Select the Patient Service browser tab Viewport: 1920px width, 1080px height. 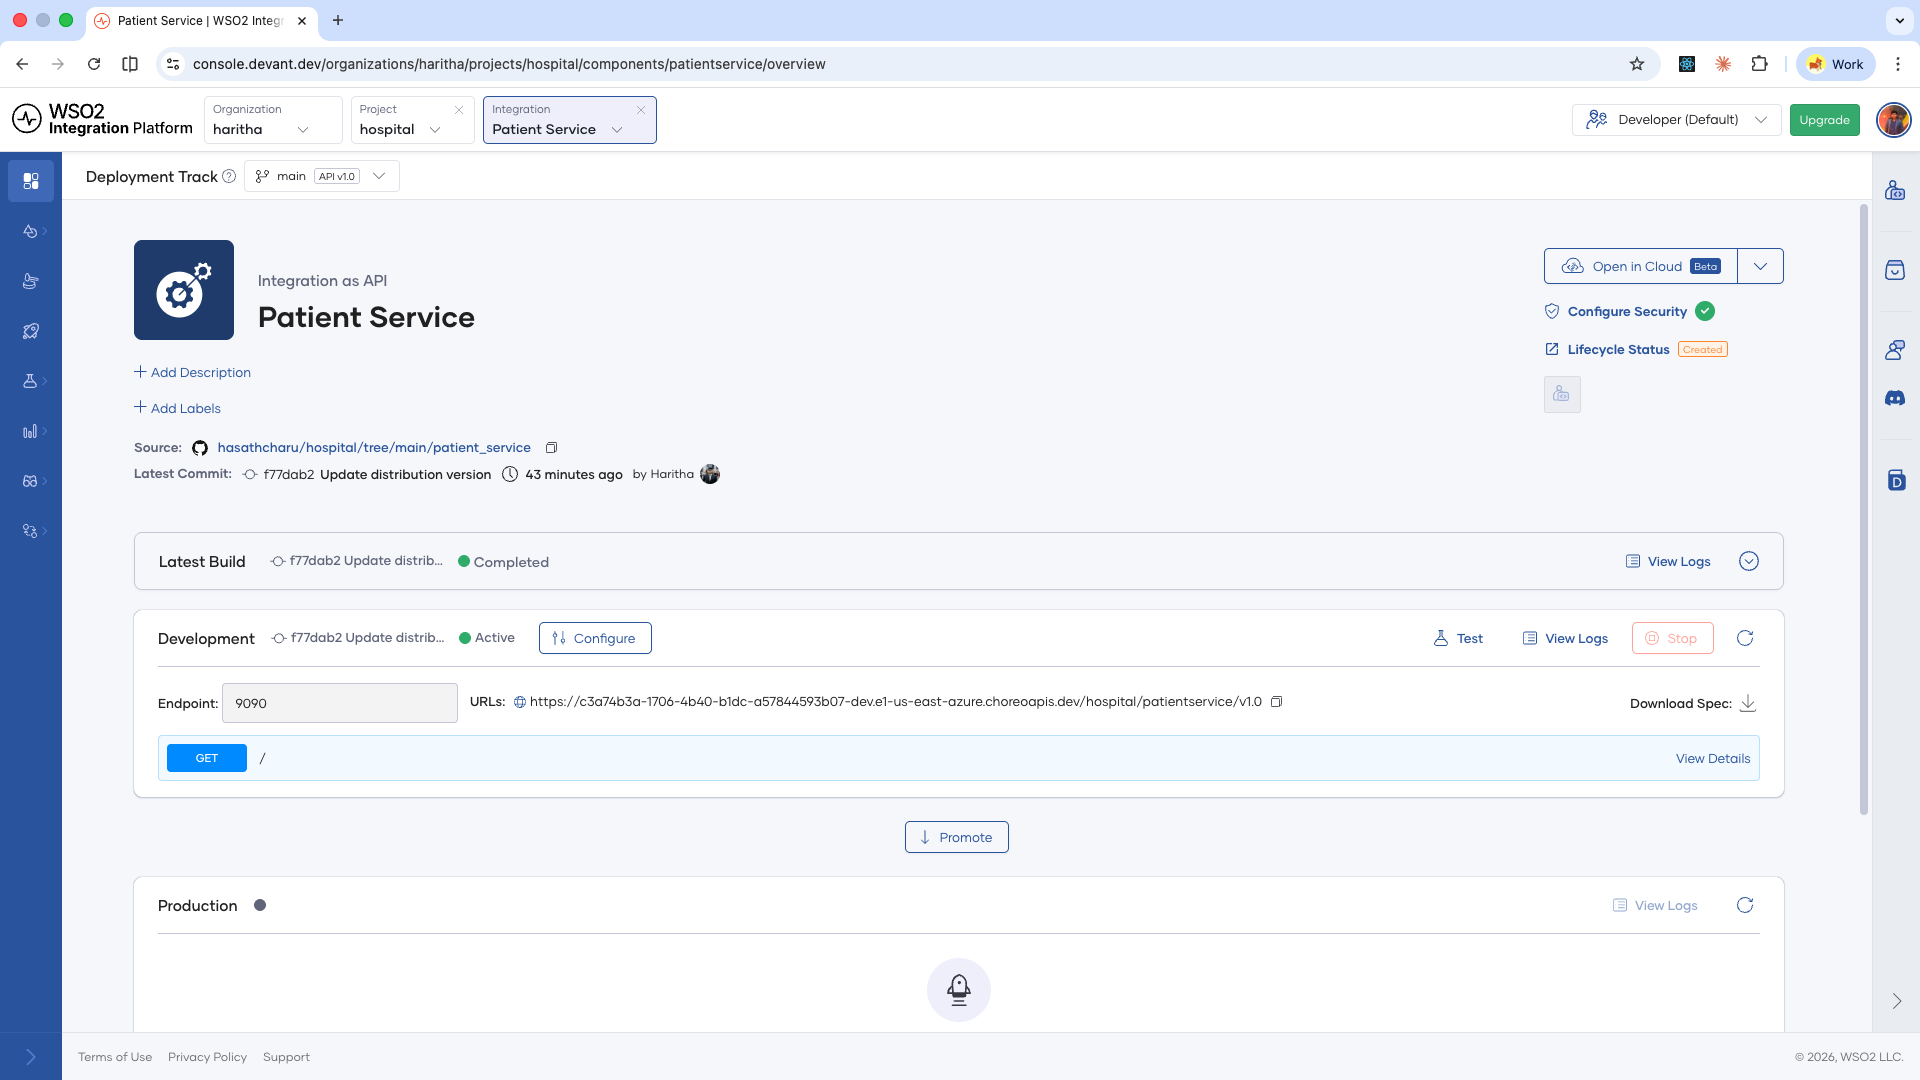click(x=200, y=20)
